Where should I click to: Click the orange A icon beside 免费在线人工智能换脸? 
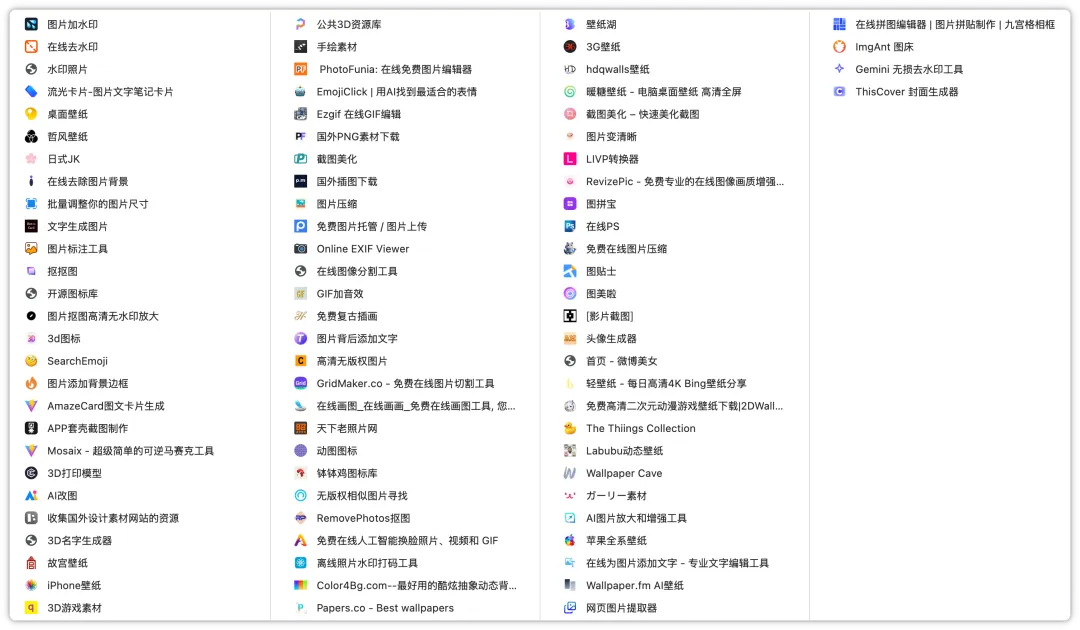click(300, 540)
